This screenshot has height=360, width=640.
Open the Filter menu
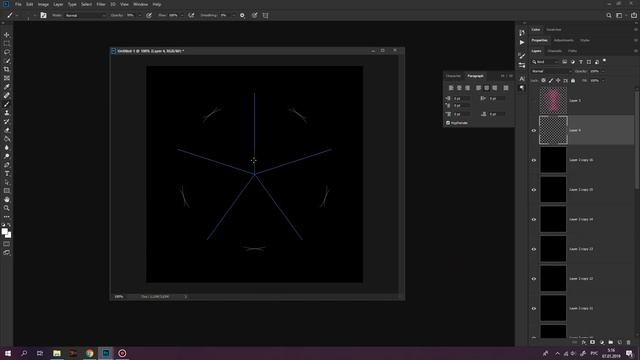tap(101, 4)
